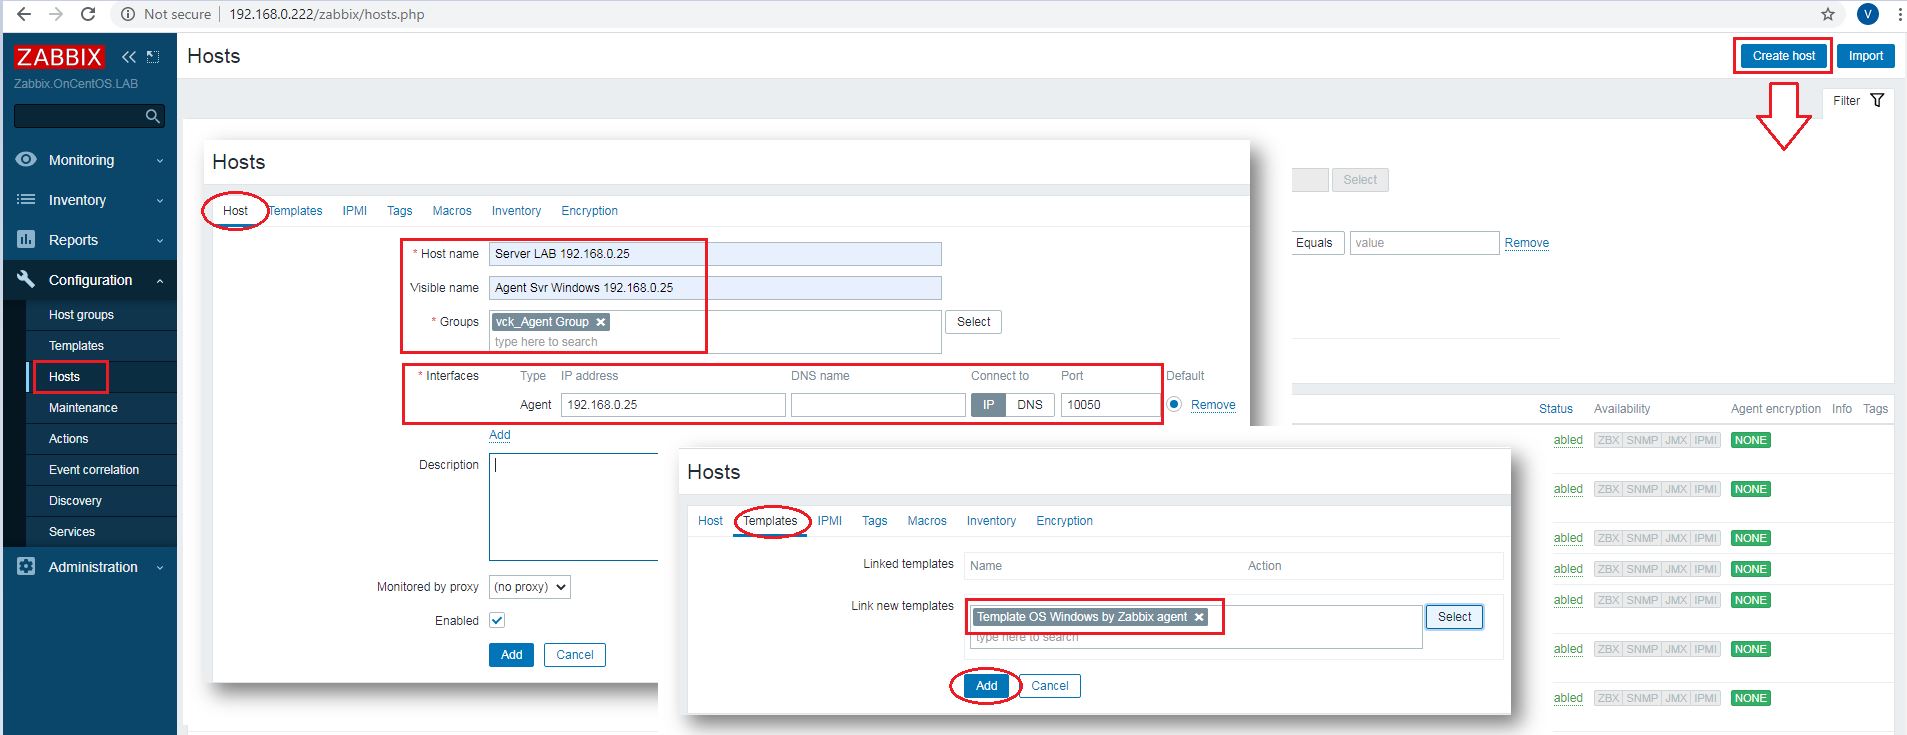Remove vck_Agent Group tag with x
The width and height of the screenshot is (1907, 735).
coord(600,322)
